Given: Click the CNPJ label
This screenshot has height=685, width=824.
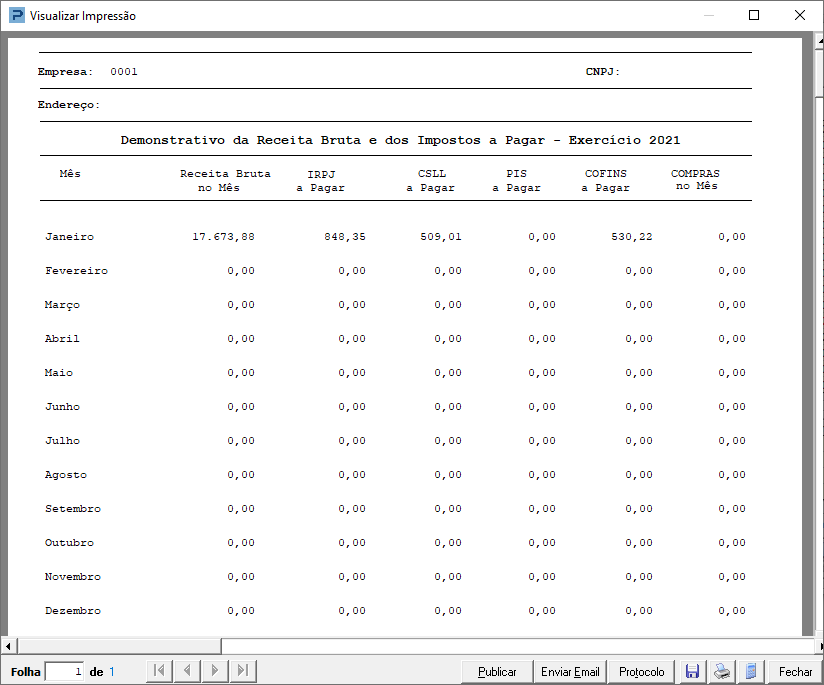Looking at the screenshot, I should 603,71.
